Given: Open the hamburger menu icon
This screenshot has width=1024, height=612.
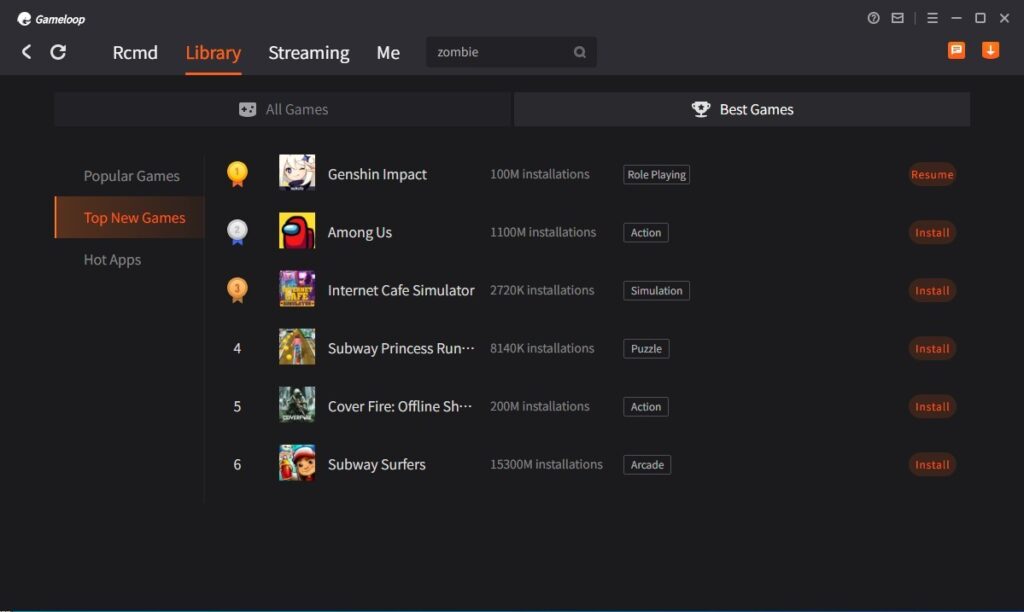Looking at the screenshot, I should [932, 17].
